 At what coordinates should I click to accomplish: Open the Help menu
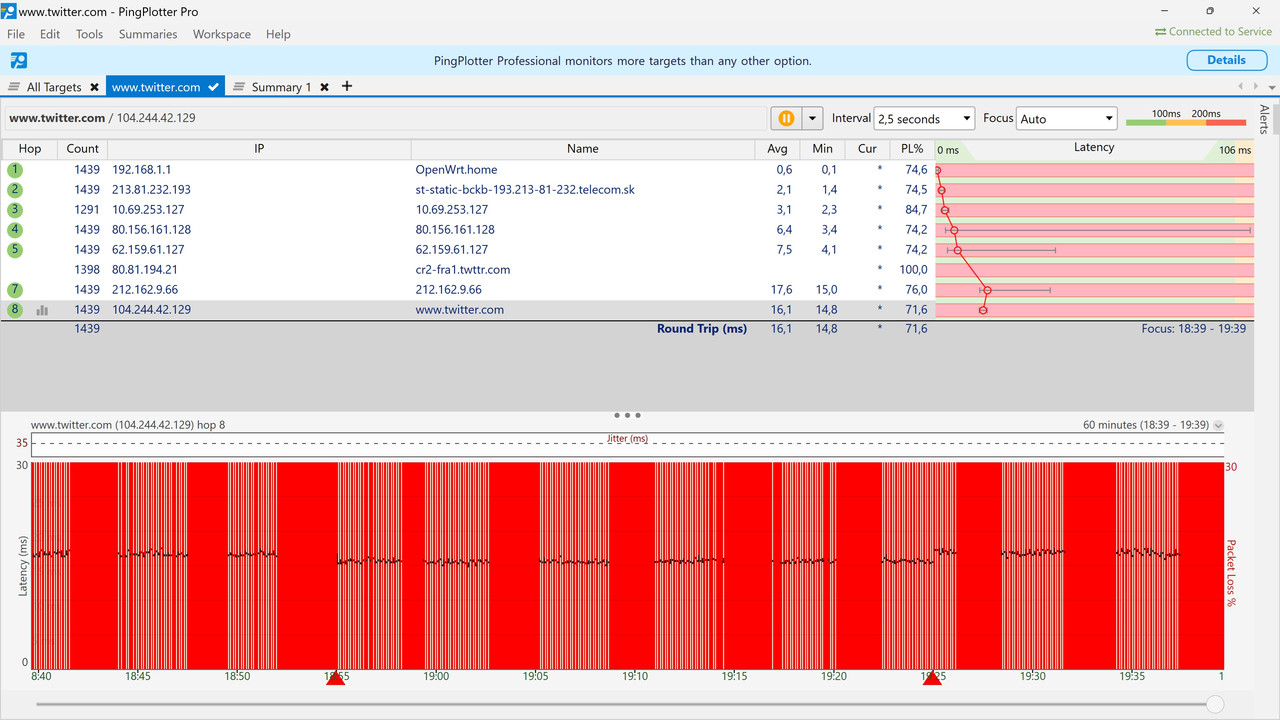click(x=278, y=34)
